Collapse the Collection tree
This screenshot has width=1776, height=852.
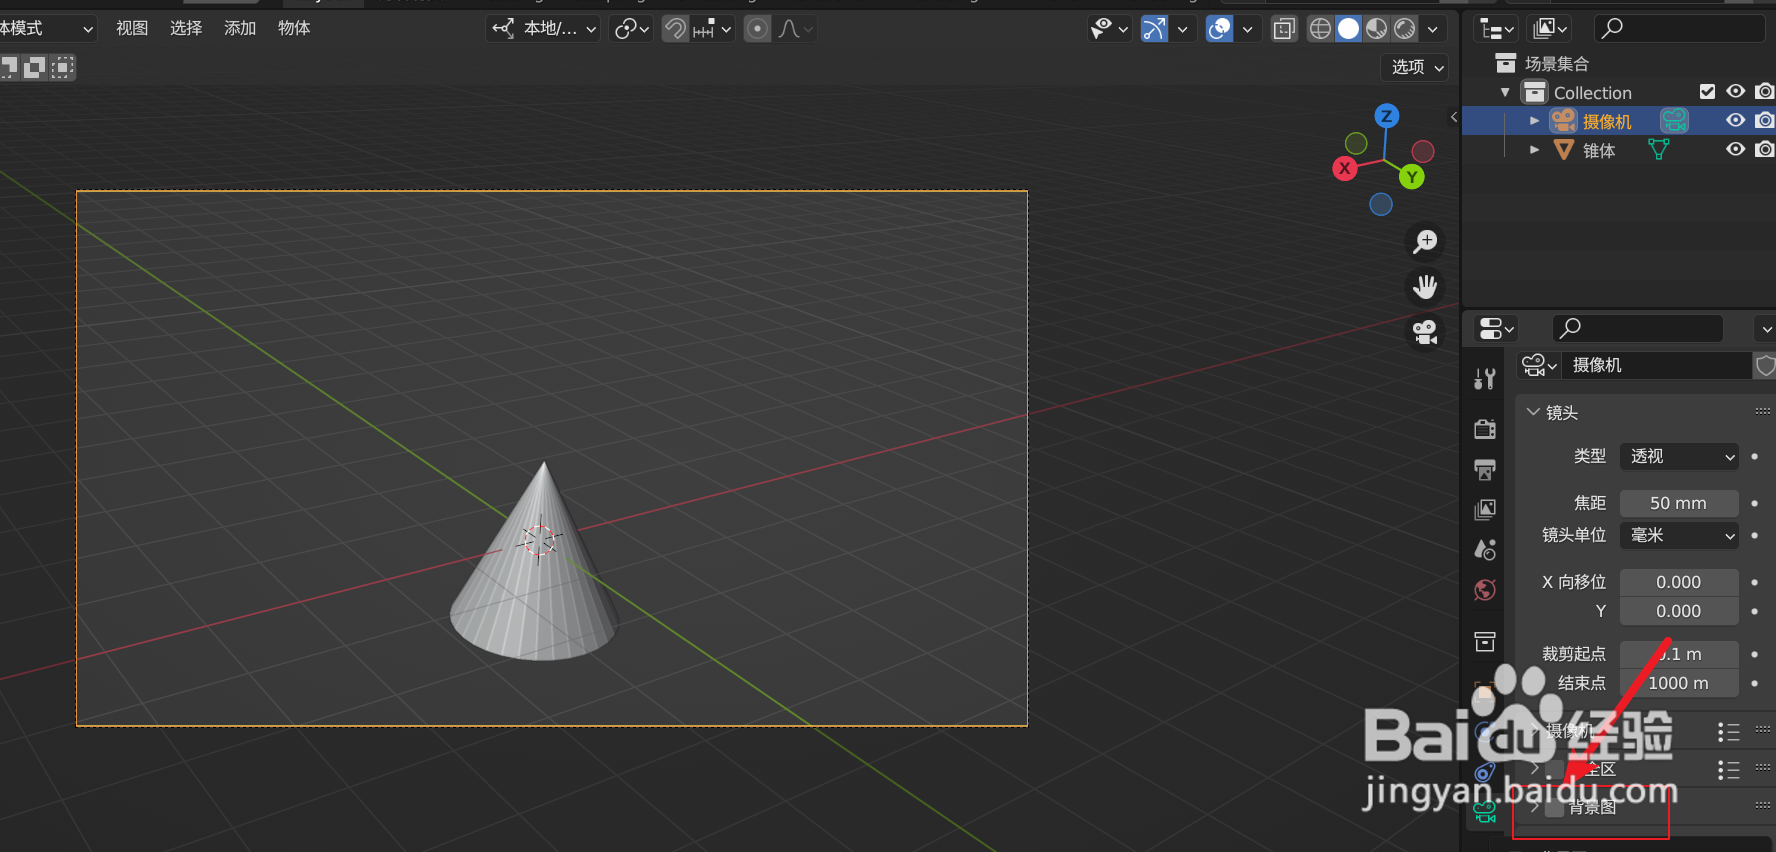1505,92
